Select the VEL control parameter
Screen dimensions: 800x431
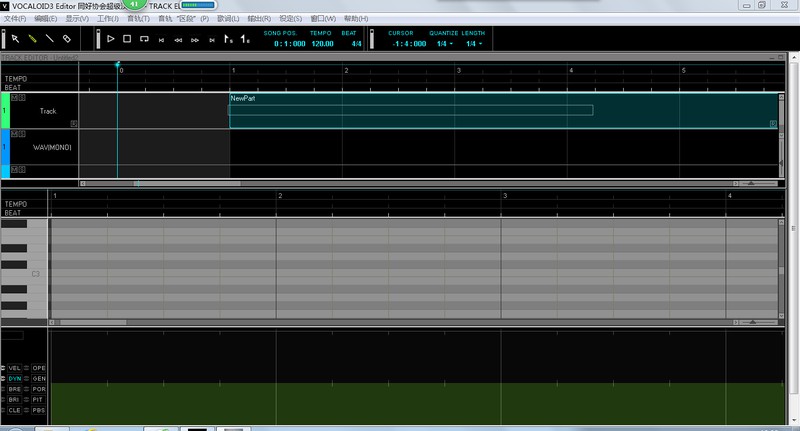(x=14, y=368)
